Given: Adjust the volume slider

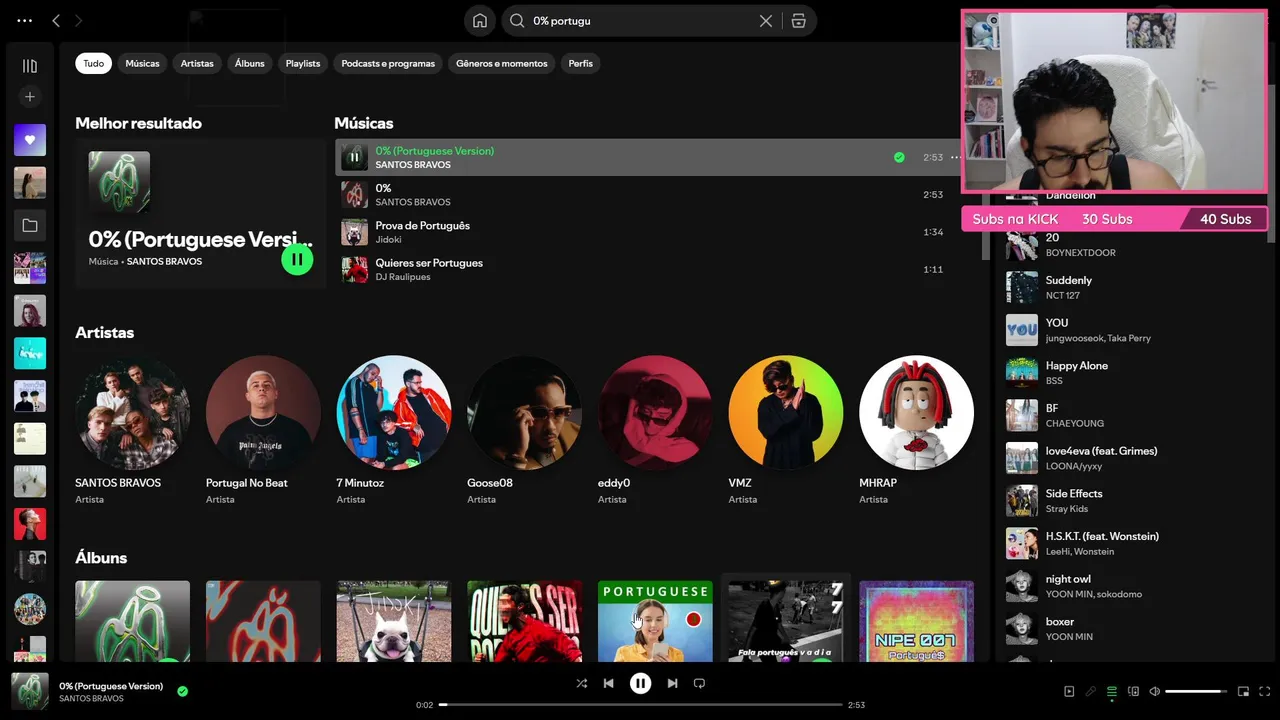Looking at the screenshot, I should coord(1196,691).
